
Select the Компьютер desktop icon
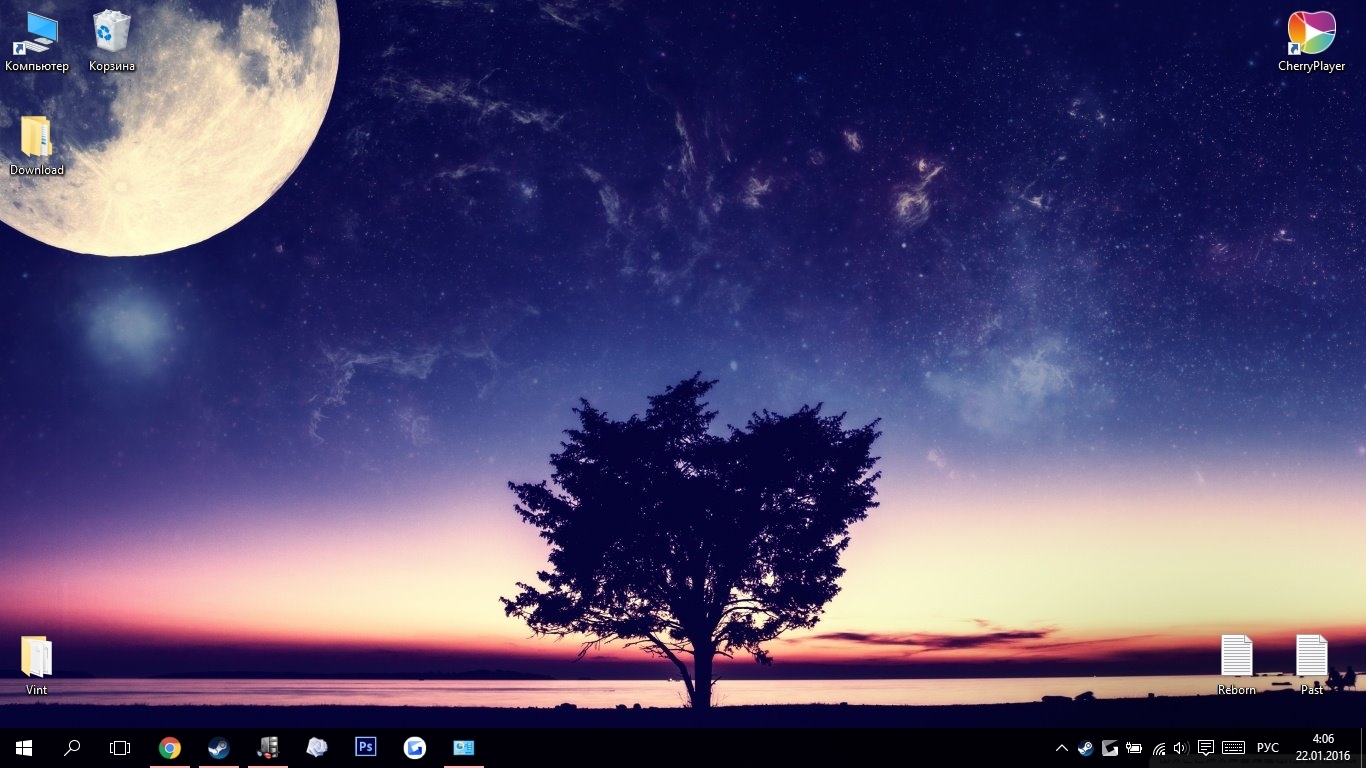37,41
